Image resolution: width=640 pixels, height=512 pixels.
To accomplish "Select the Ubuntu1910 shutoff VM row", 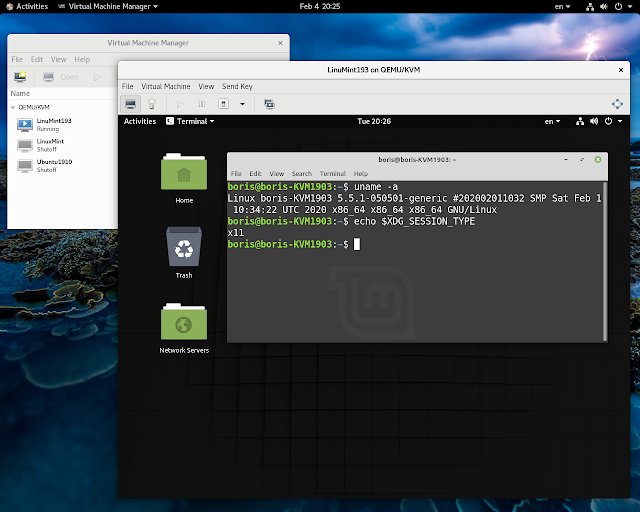I will tap(62, 166).
